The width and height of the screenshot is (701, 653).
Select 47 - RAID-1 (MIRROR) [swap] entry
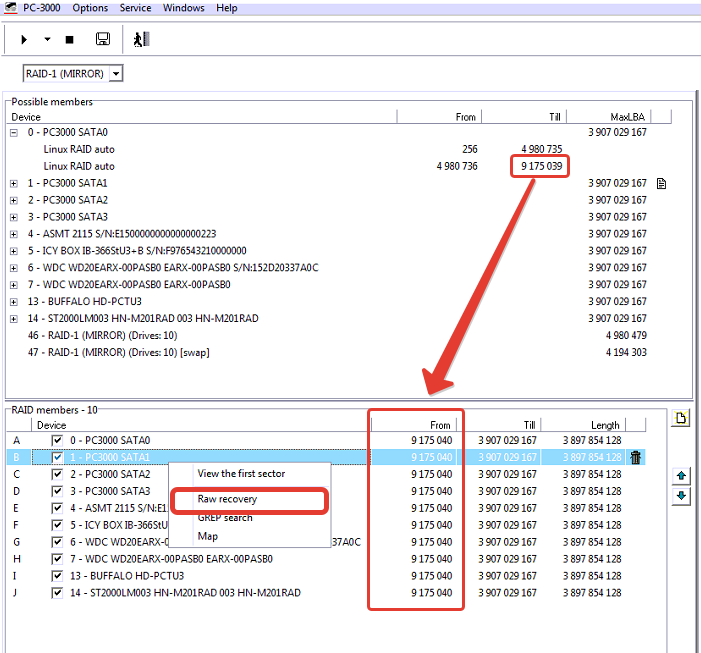118,353
